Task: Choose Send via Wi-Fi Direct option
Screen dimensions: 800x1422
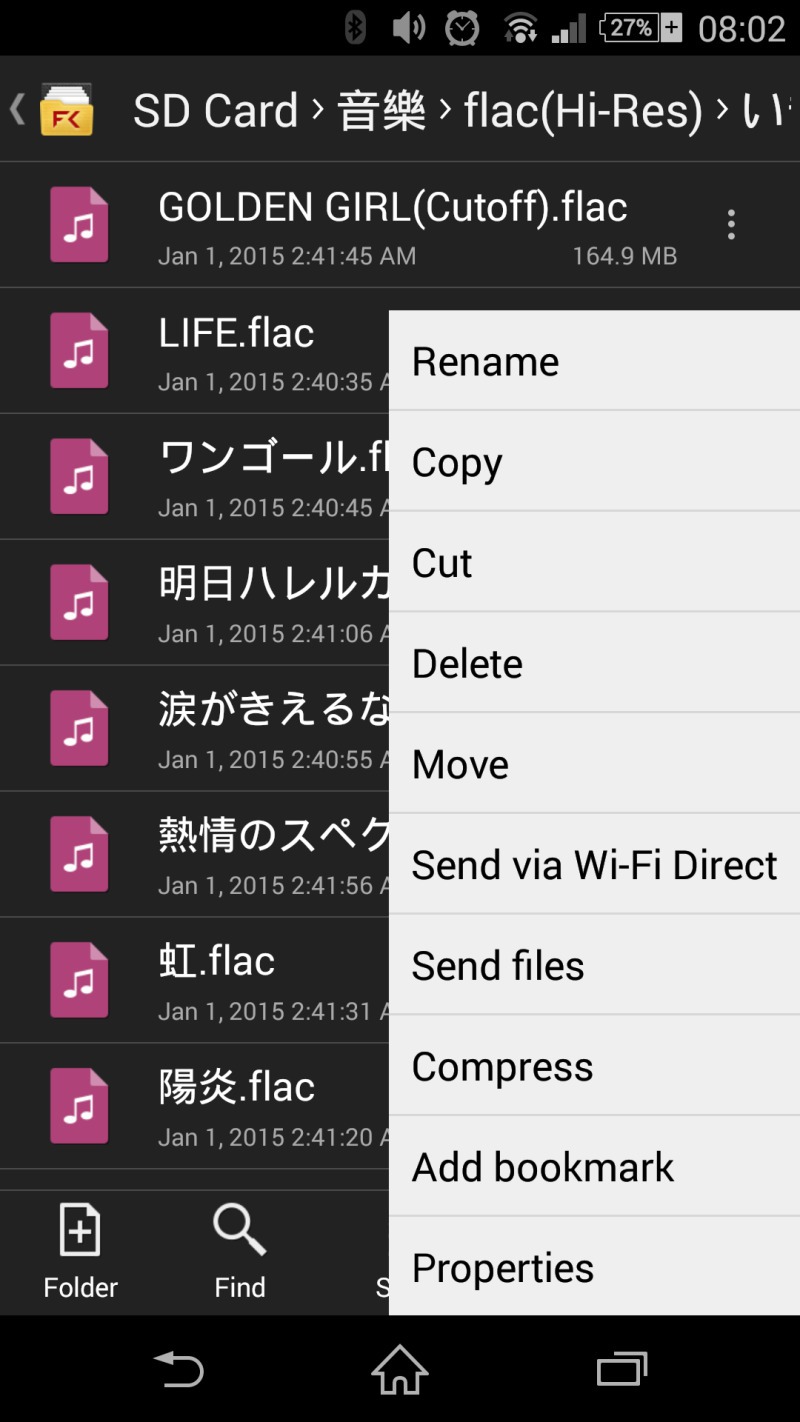Action: [x=594, y=865]
